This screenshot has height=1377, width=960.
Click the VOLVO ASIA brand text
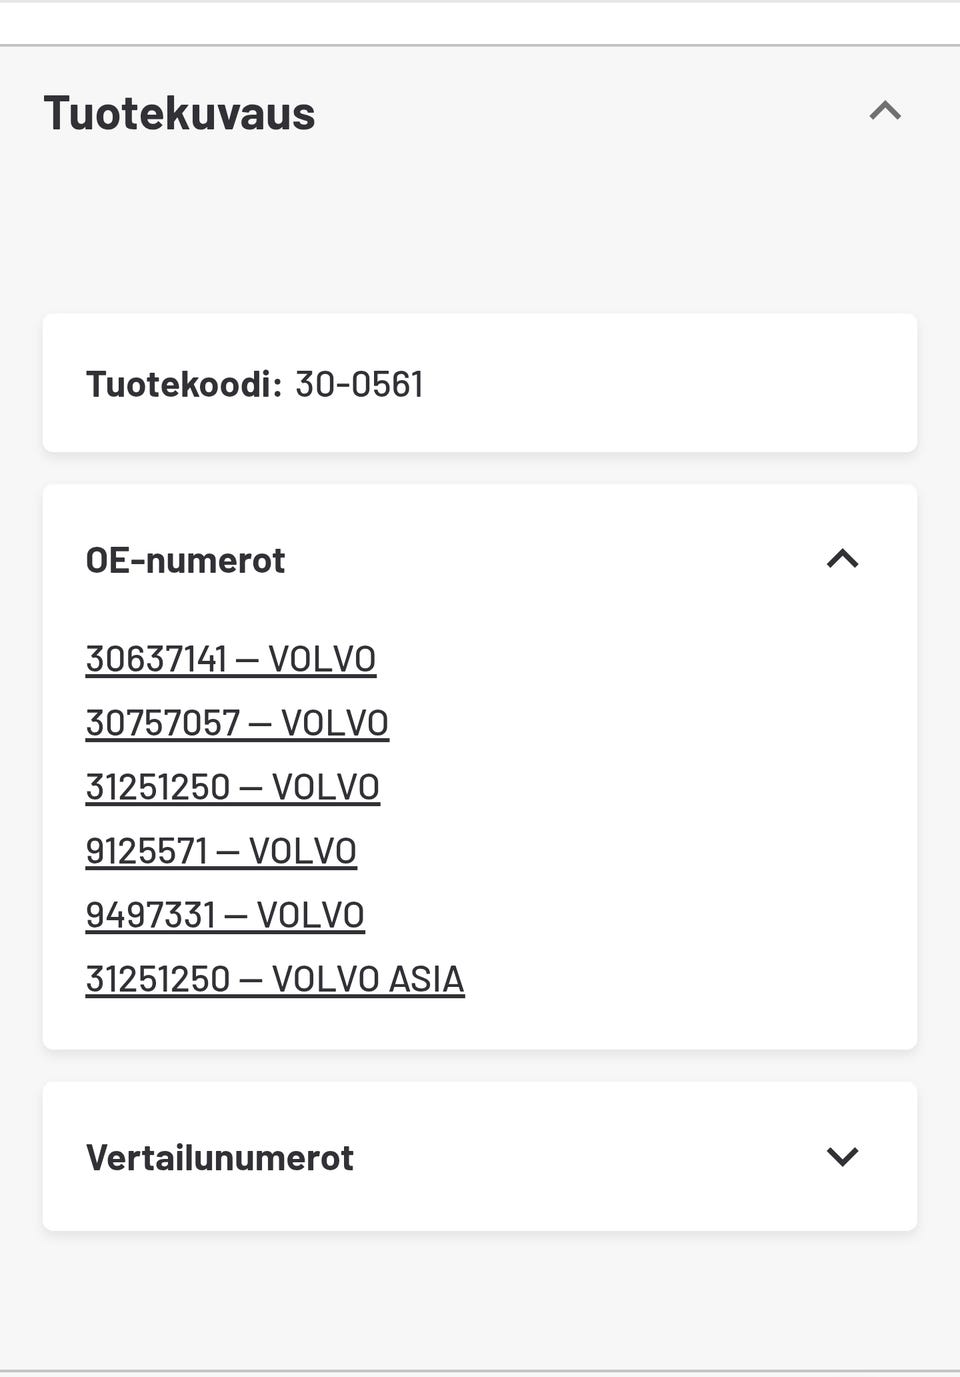[x=368, y=979]
